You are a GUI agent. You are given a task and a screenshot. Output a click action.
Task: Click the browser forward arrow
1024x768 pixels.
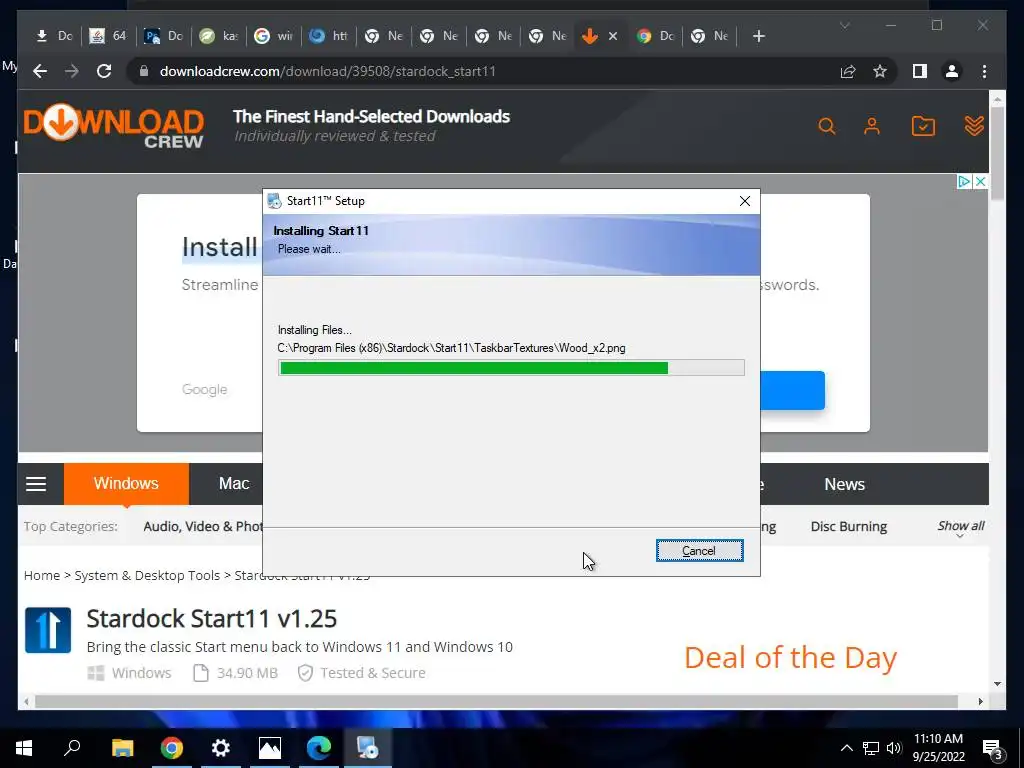[72, 71]
